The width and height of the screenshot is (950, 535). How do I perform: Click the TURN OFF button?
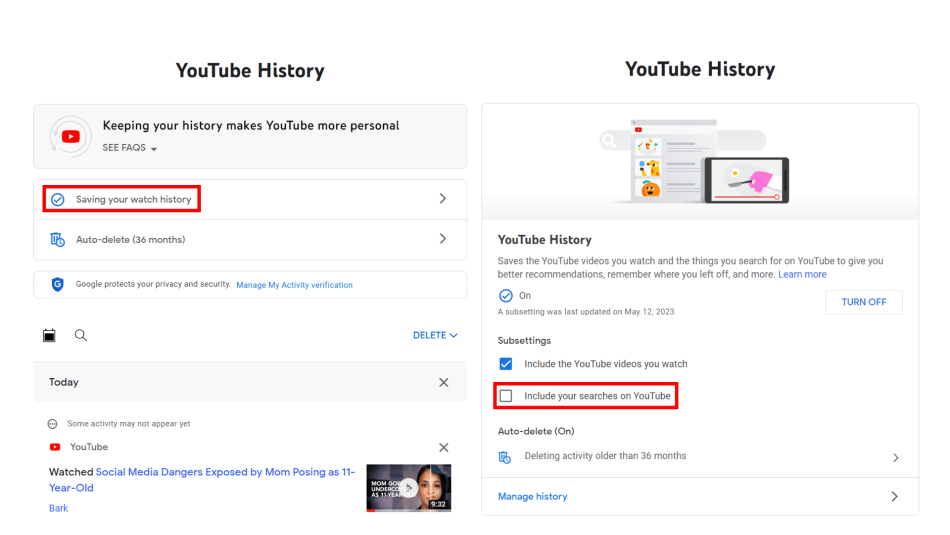[x=864, y=302]
